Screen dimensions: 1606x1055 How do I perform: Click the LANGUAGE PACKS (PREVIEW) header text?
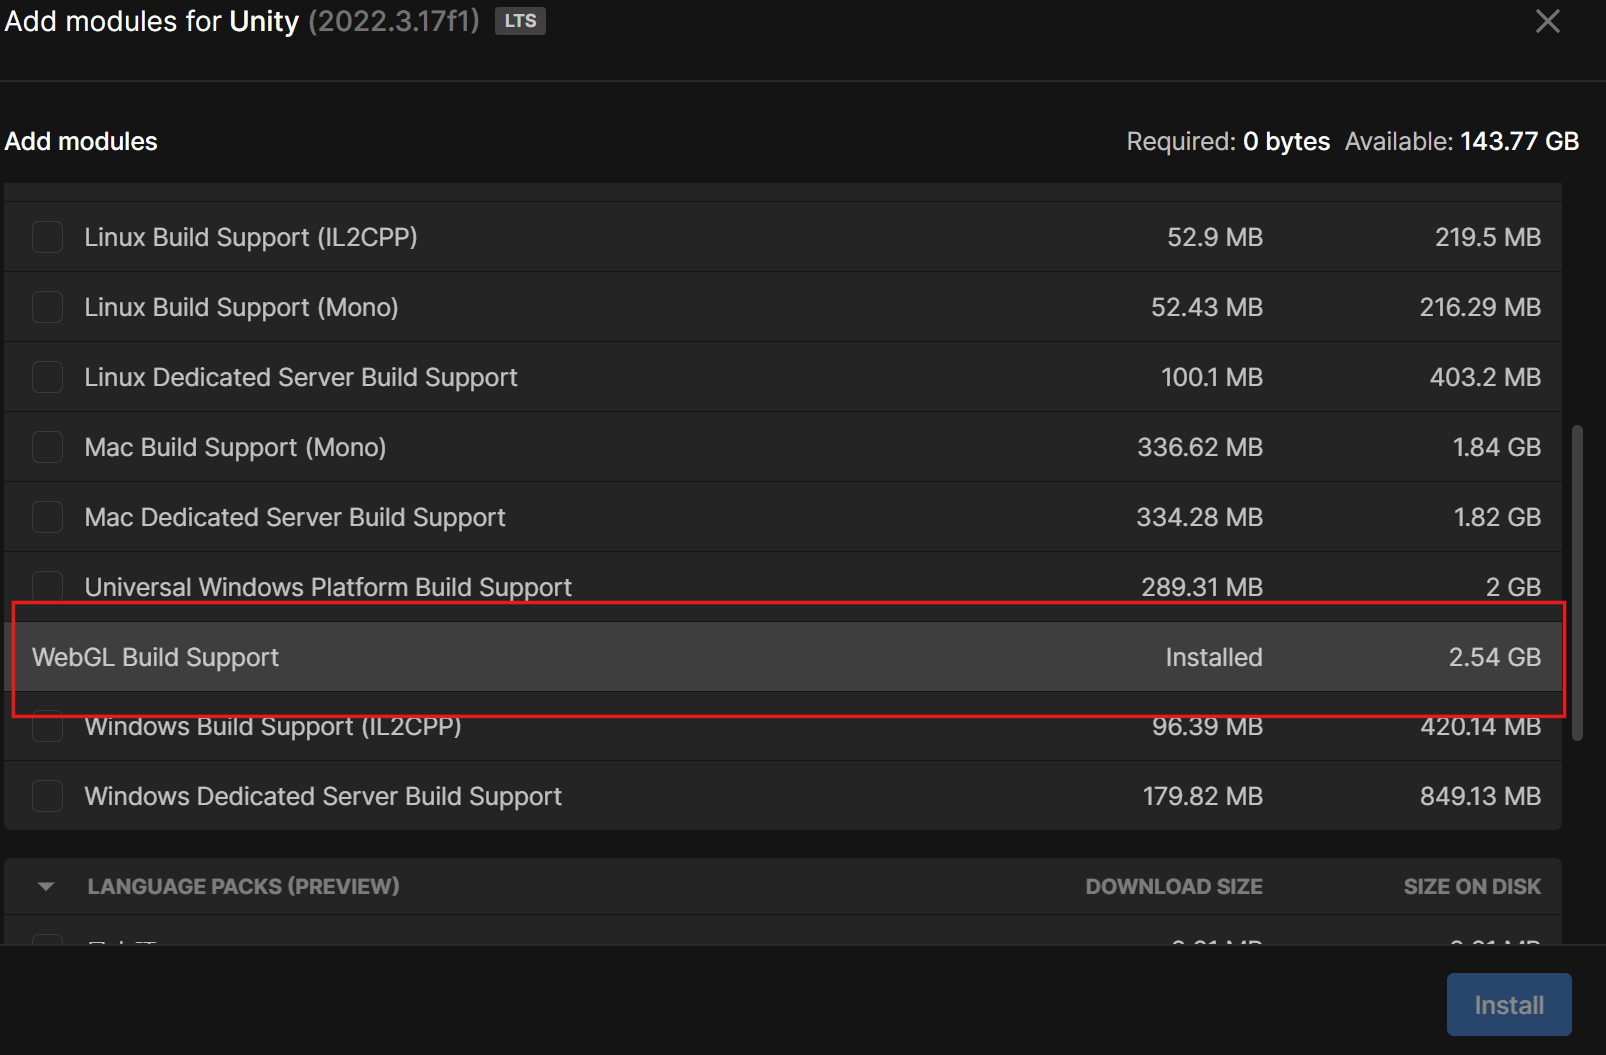coord(243,886)
